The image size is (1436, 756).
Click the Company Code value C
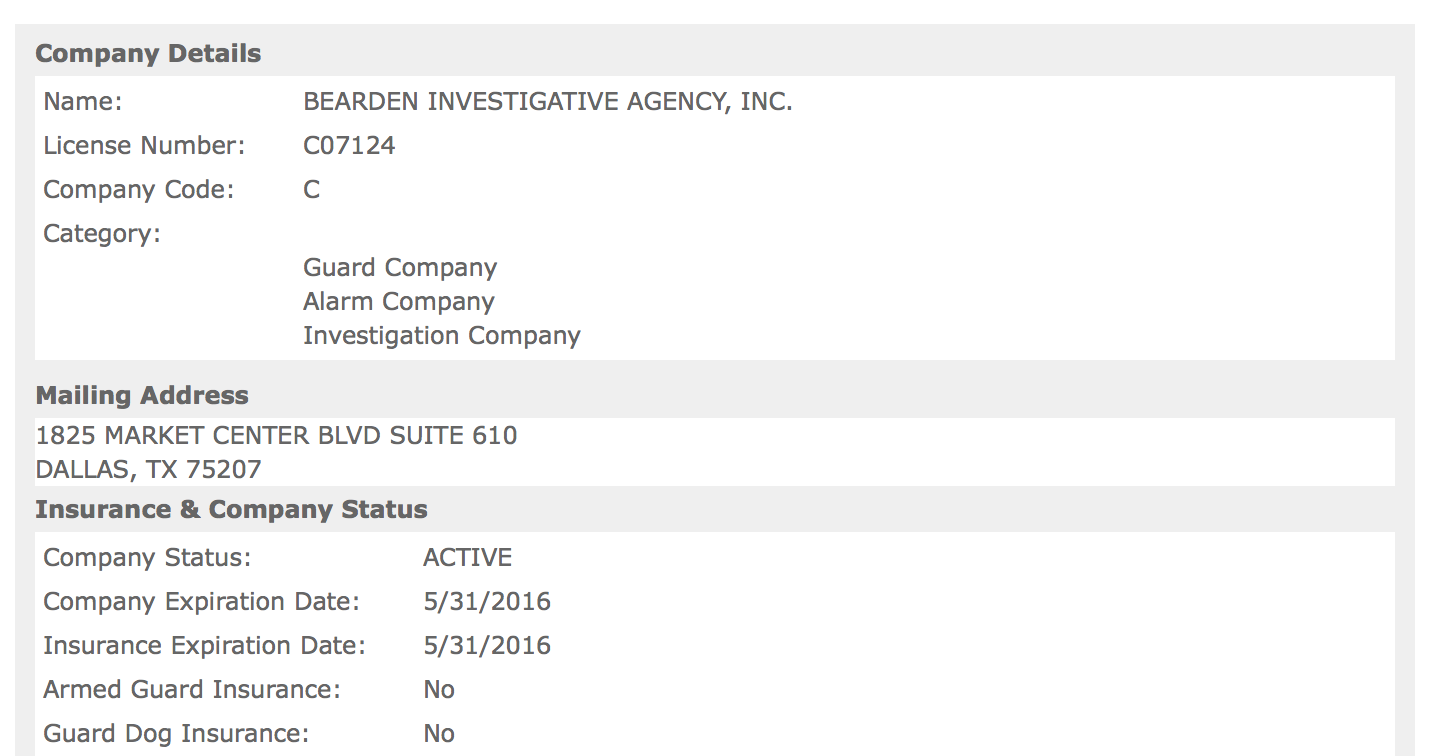(x=312, y=190)
